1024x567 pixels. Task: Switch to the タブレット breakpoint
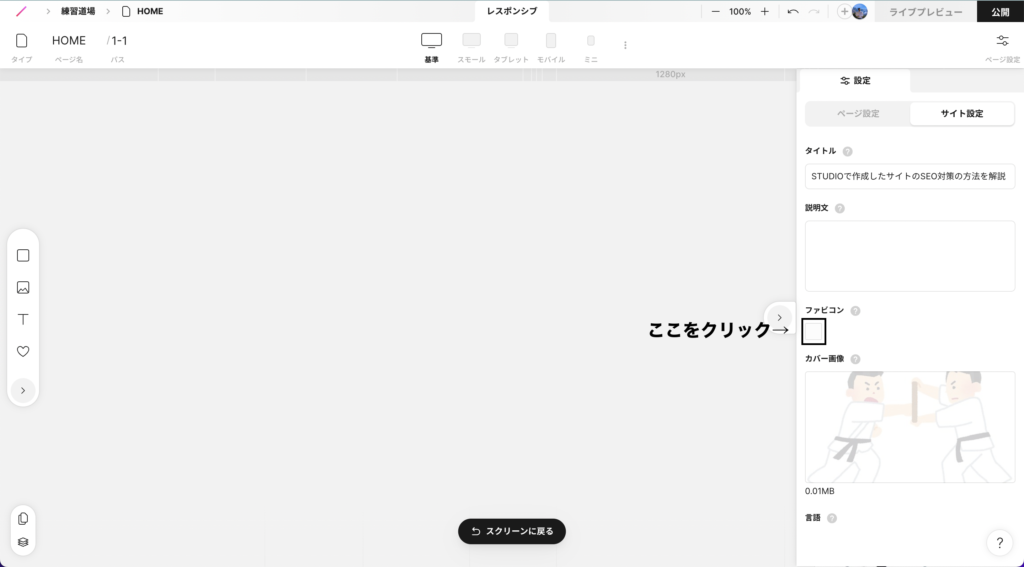tap(511, 48)
